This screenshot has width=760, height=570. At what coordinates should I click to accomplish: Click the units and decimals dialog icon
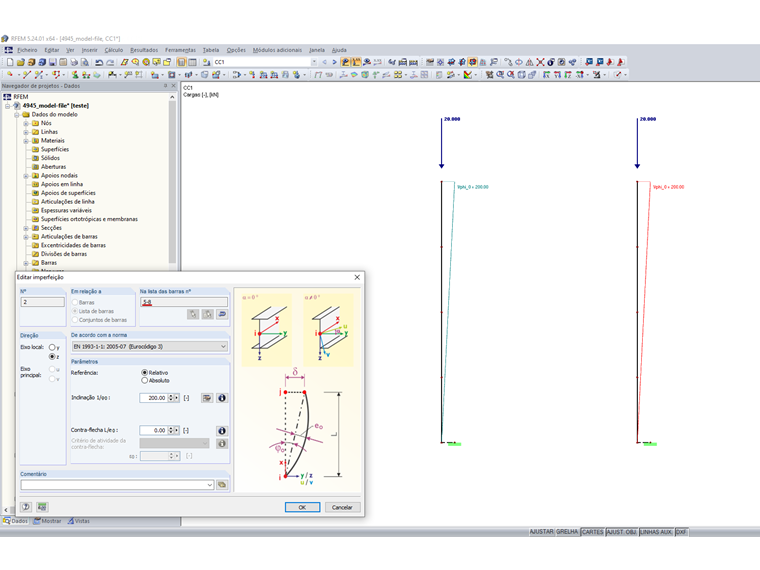point(42,507)
